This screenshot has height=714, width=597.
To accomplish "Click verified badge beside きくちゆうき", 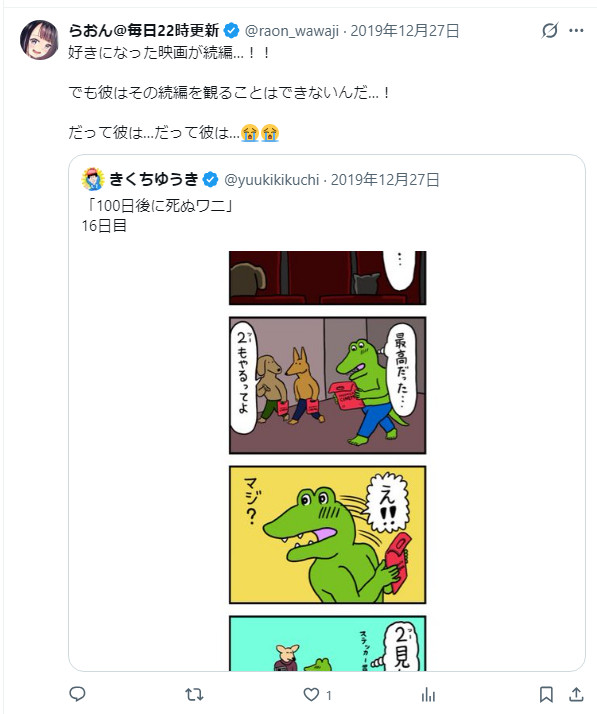I will 210,179.
